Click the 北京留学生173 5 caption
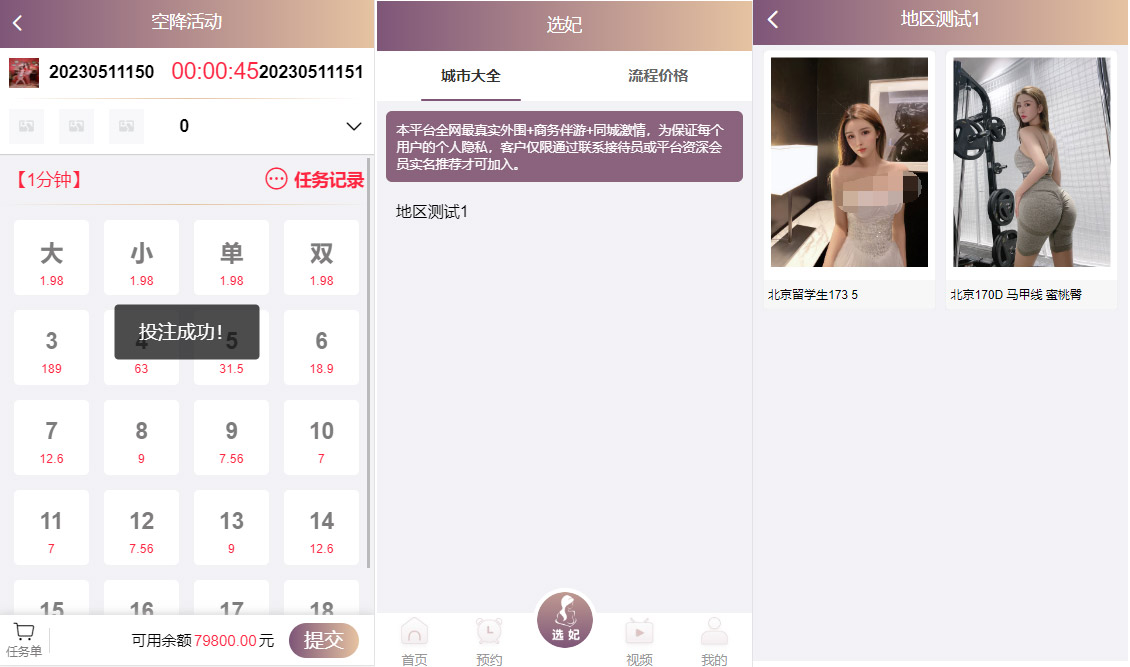 tap(813, 295)
